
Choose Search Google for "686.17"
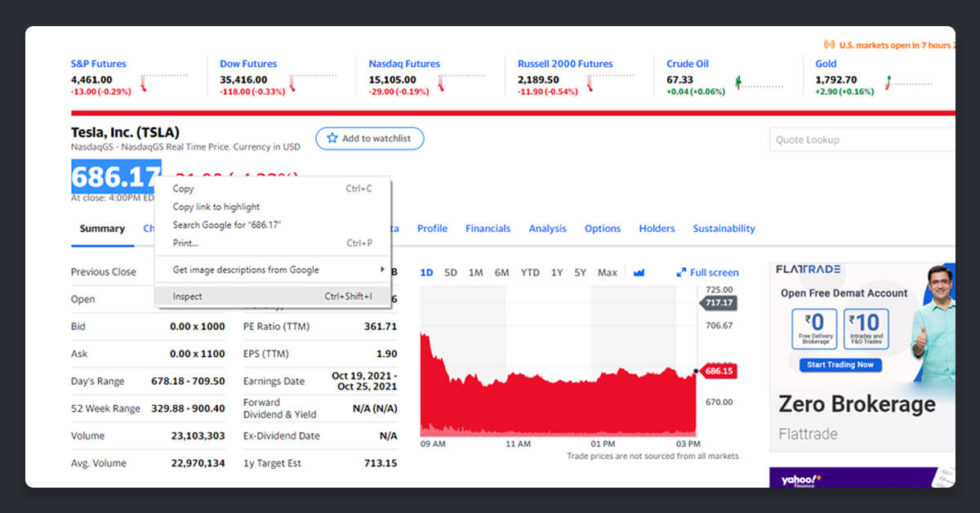click(272, 225)
